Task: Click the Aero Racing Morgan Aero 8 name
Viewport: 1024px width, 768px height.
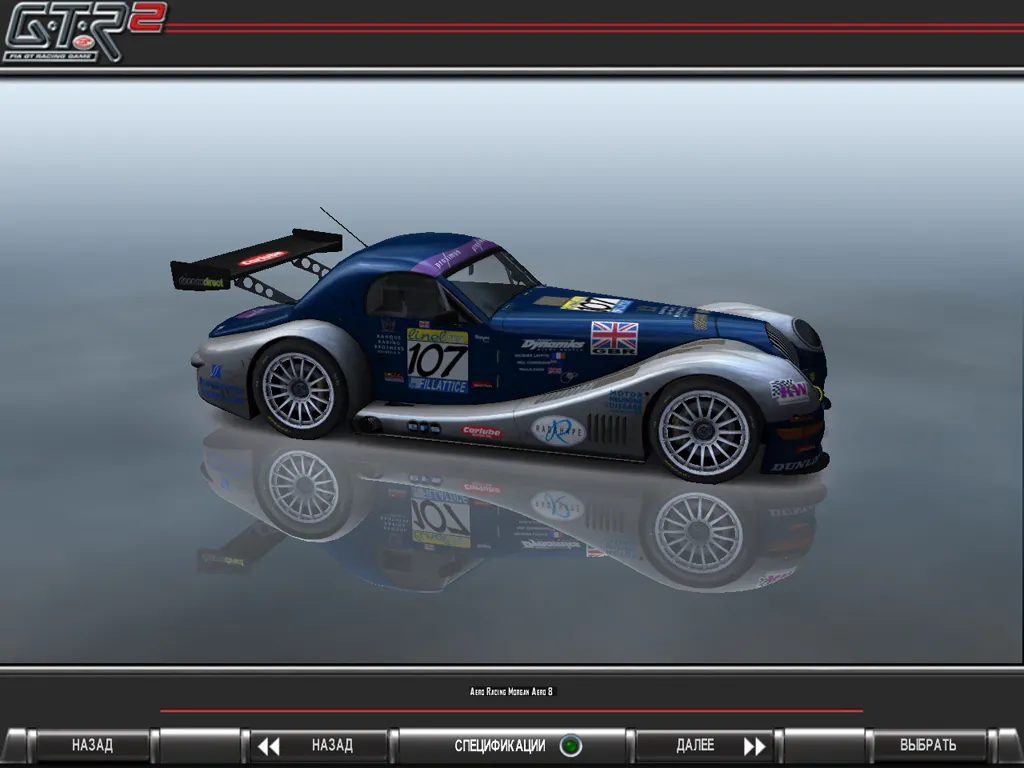Action: pos(511,692)
